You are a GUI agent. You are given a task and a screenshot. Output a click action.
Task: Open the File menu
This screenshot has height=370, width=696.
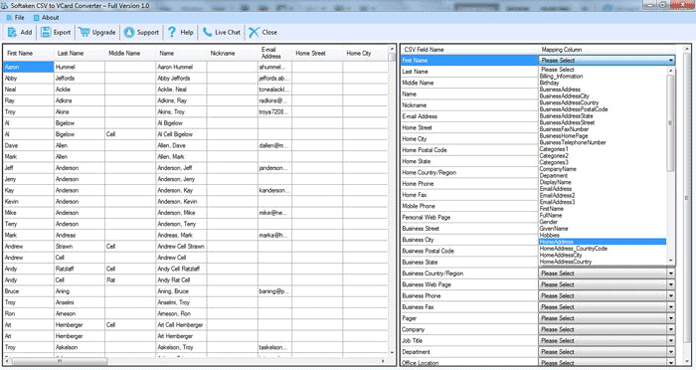pyautogui.click(x=16, y=18)
